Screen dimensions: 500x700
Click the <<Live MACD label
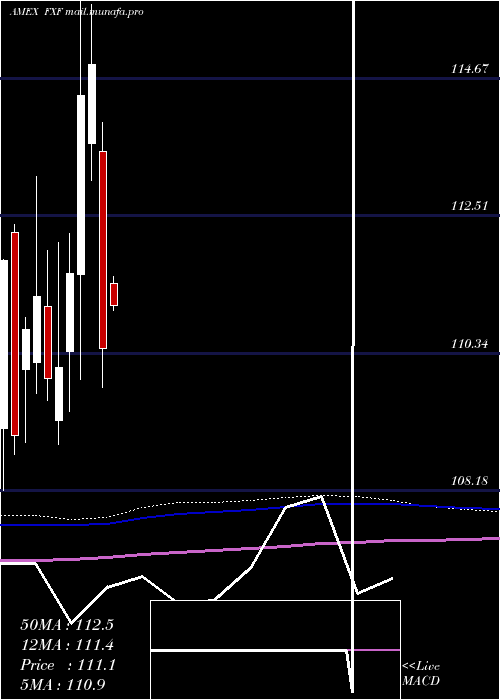(421, 673)
